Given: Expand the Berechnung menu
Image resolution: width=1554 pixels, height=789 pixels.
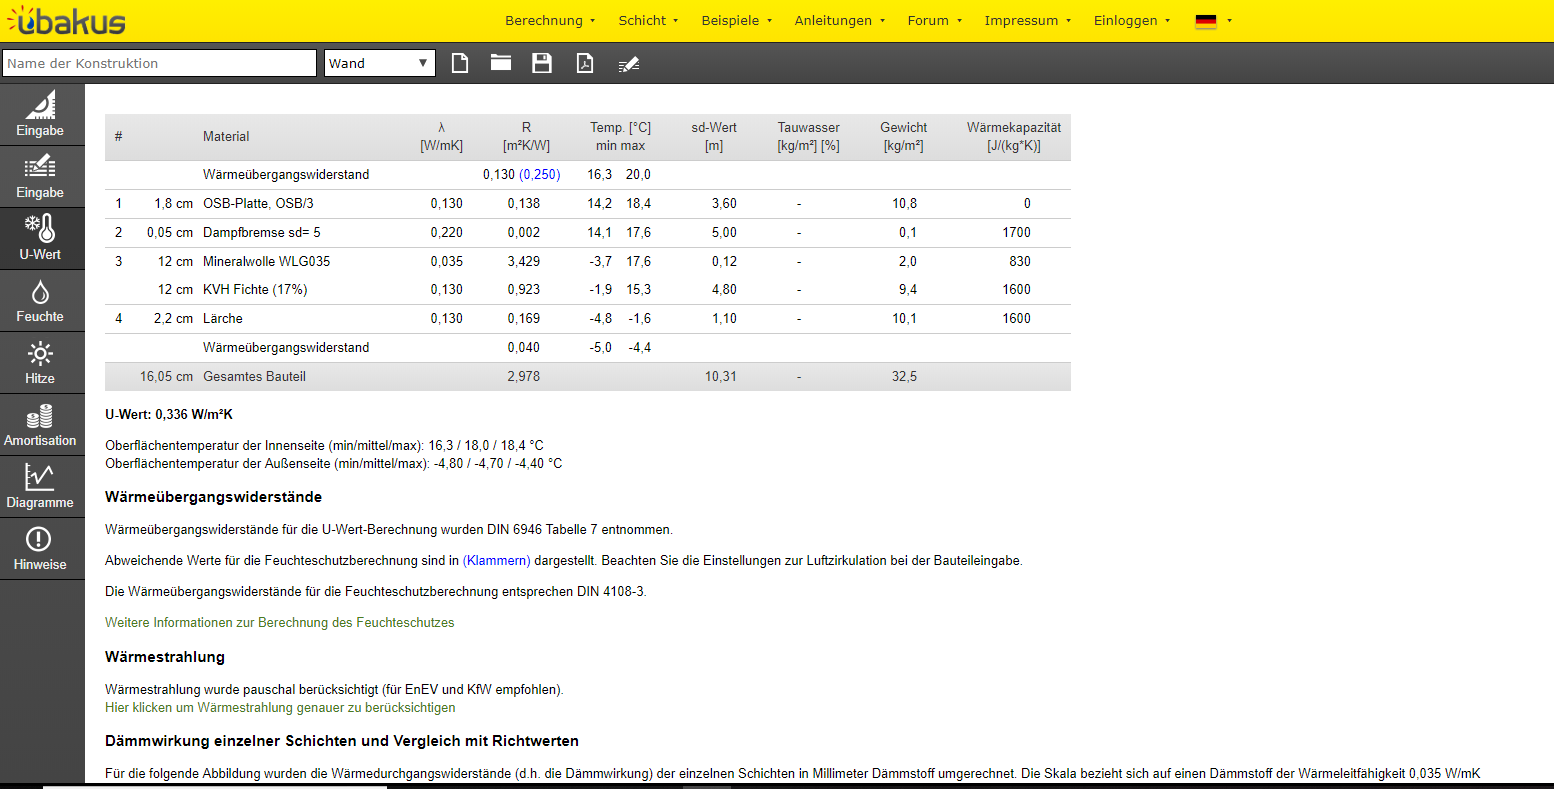Looking at the screenshot, I should pos(549,20).
